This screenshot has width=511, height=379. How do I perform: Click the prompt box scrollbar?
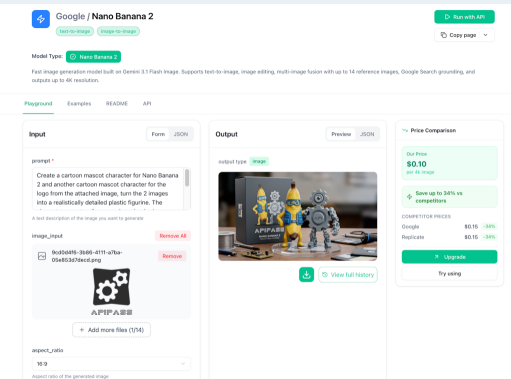[187, 178]
